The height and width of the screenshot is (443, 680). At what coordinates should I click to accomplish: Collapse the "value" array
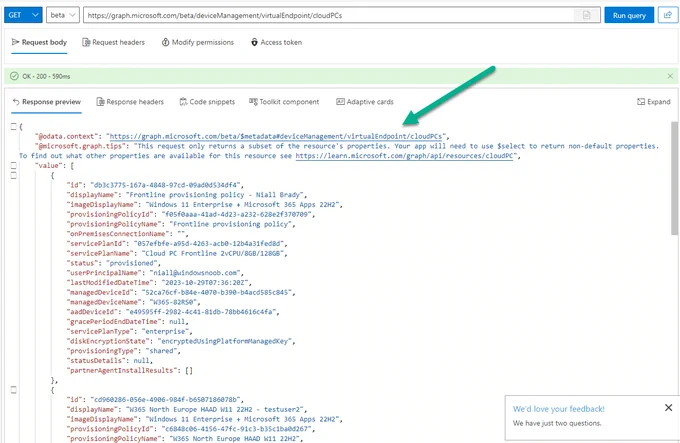click(13, 166)
